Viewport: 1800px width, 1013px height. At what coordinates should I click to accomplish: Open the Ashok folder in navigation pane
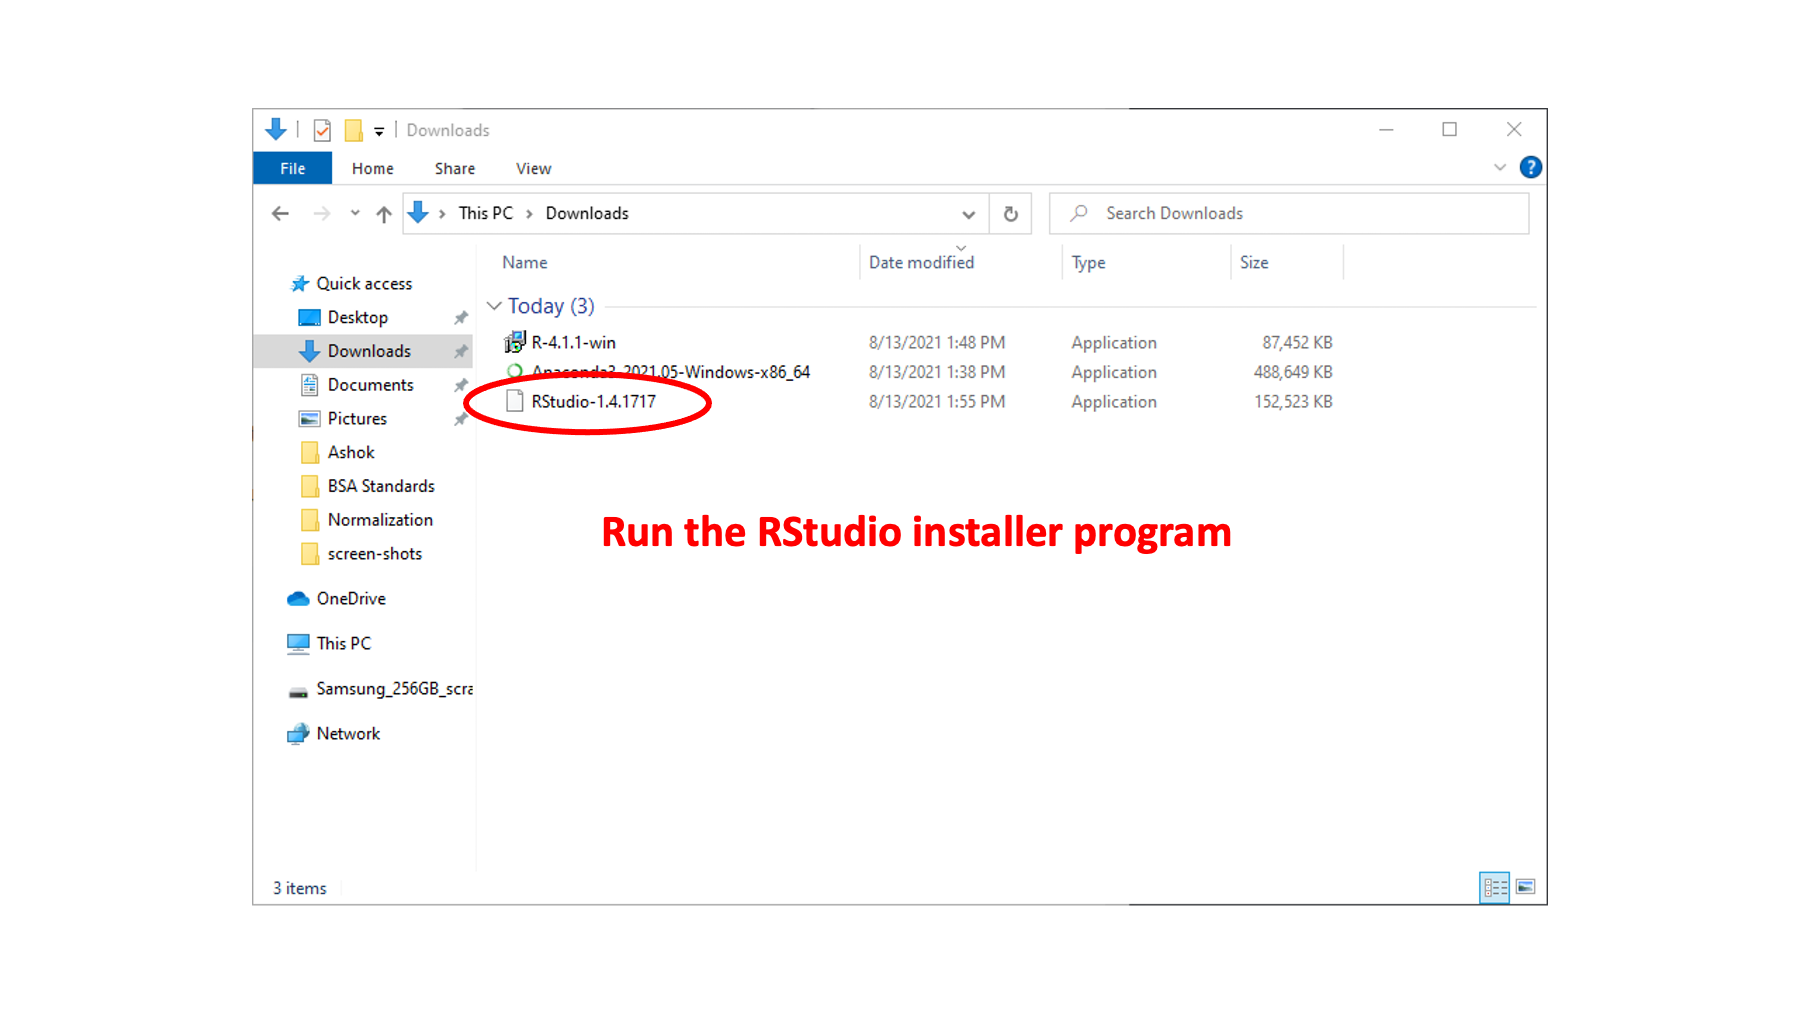(x=351, y=452)
